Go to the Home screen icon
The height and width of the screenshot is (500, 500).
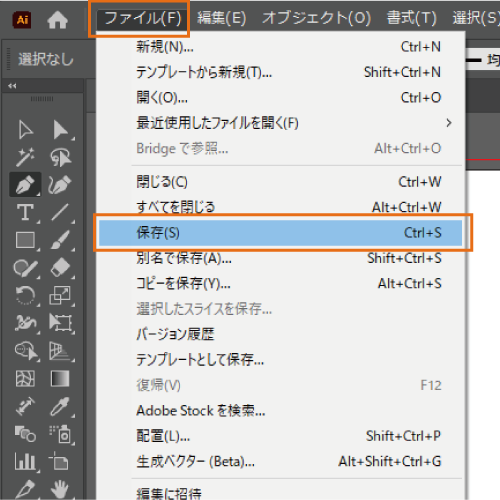(x=57, y=20)
